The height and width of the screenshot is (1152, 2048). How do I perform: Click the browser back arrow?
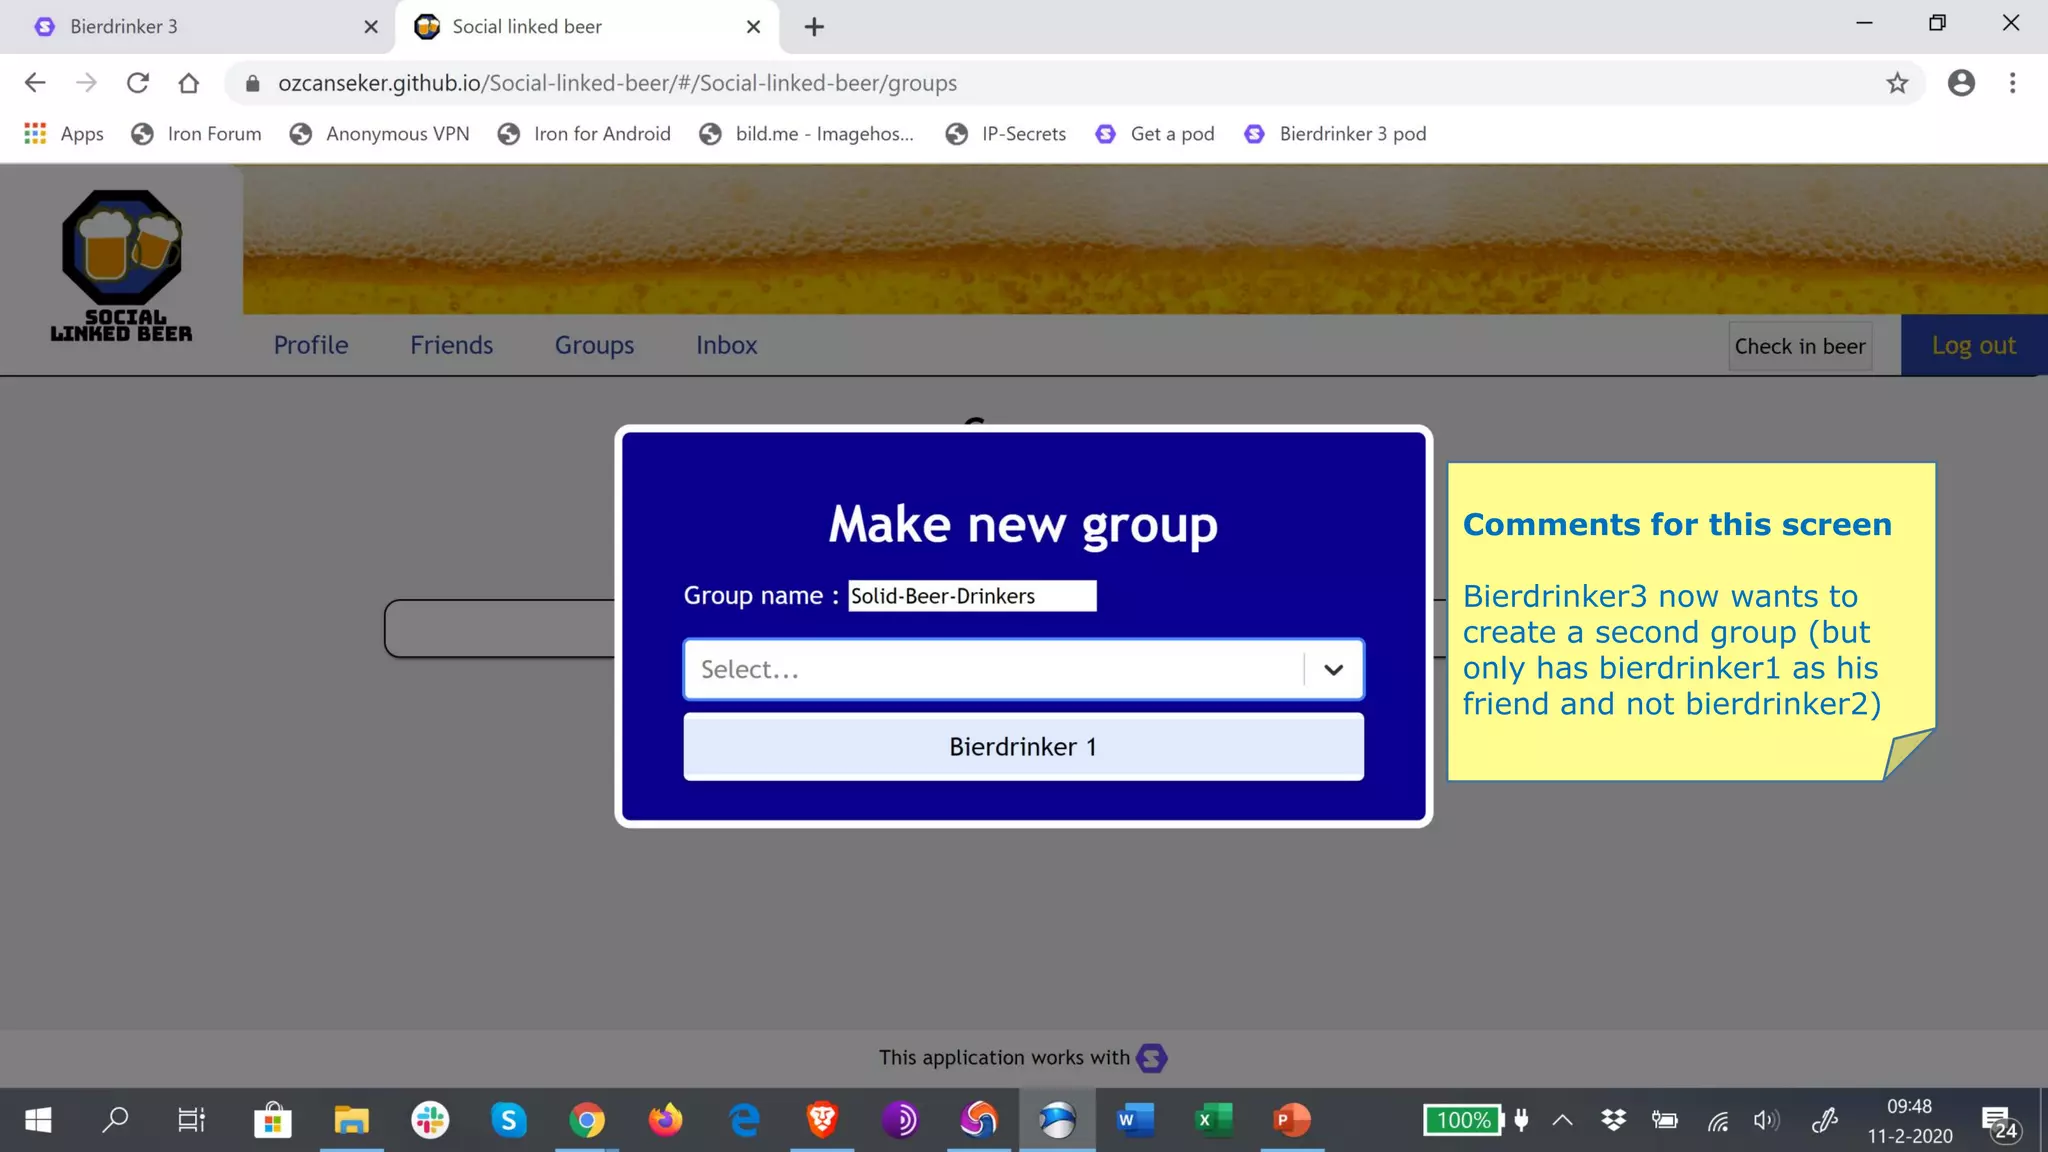click(35, 83)
